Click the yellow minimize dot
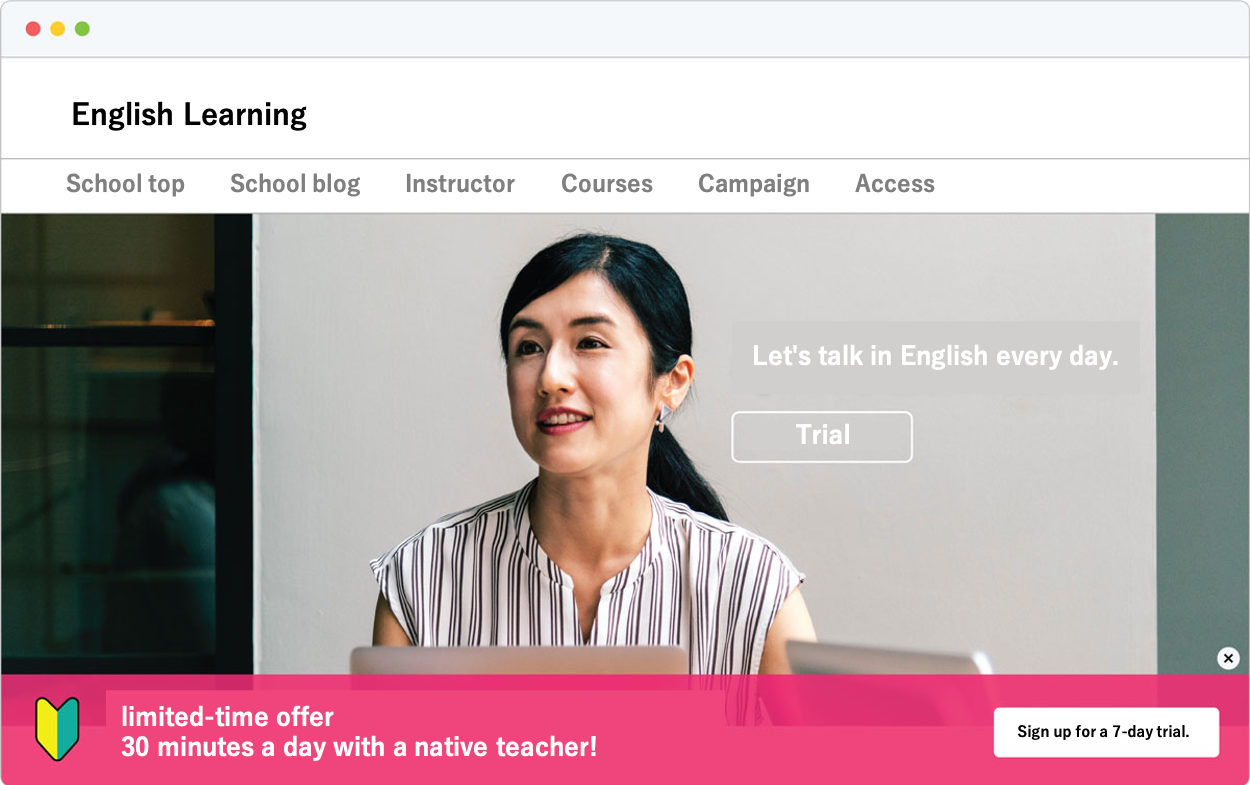1250x785 pixels. pyautogui.click(x=58, y=29)
